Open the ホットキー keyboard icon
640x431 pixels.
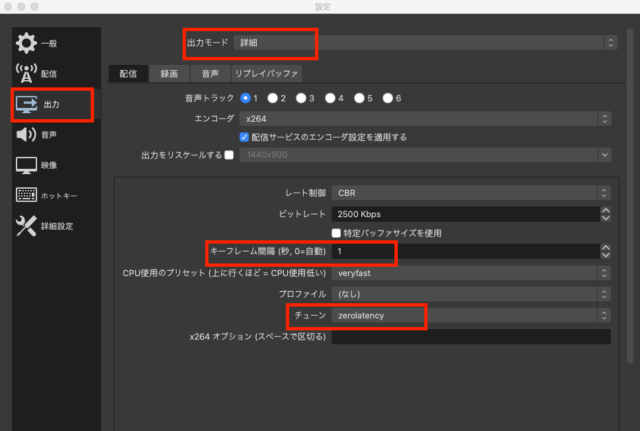(26, 195)
